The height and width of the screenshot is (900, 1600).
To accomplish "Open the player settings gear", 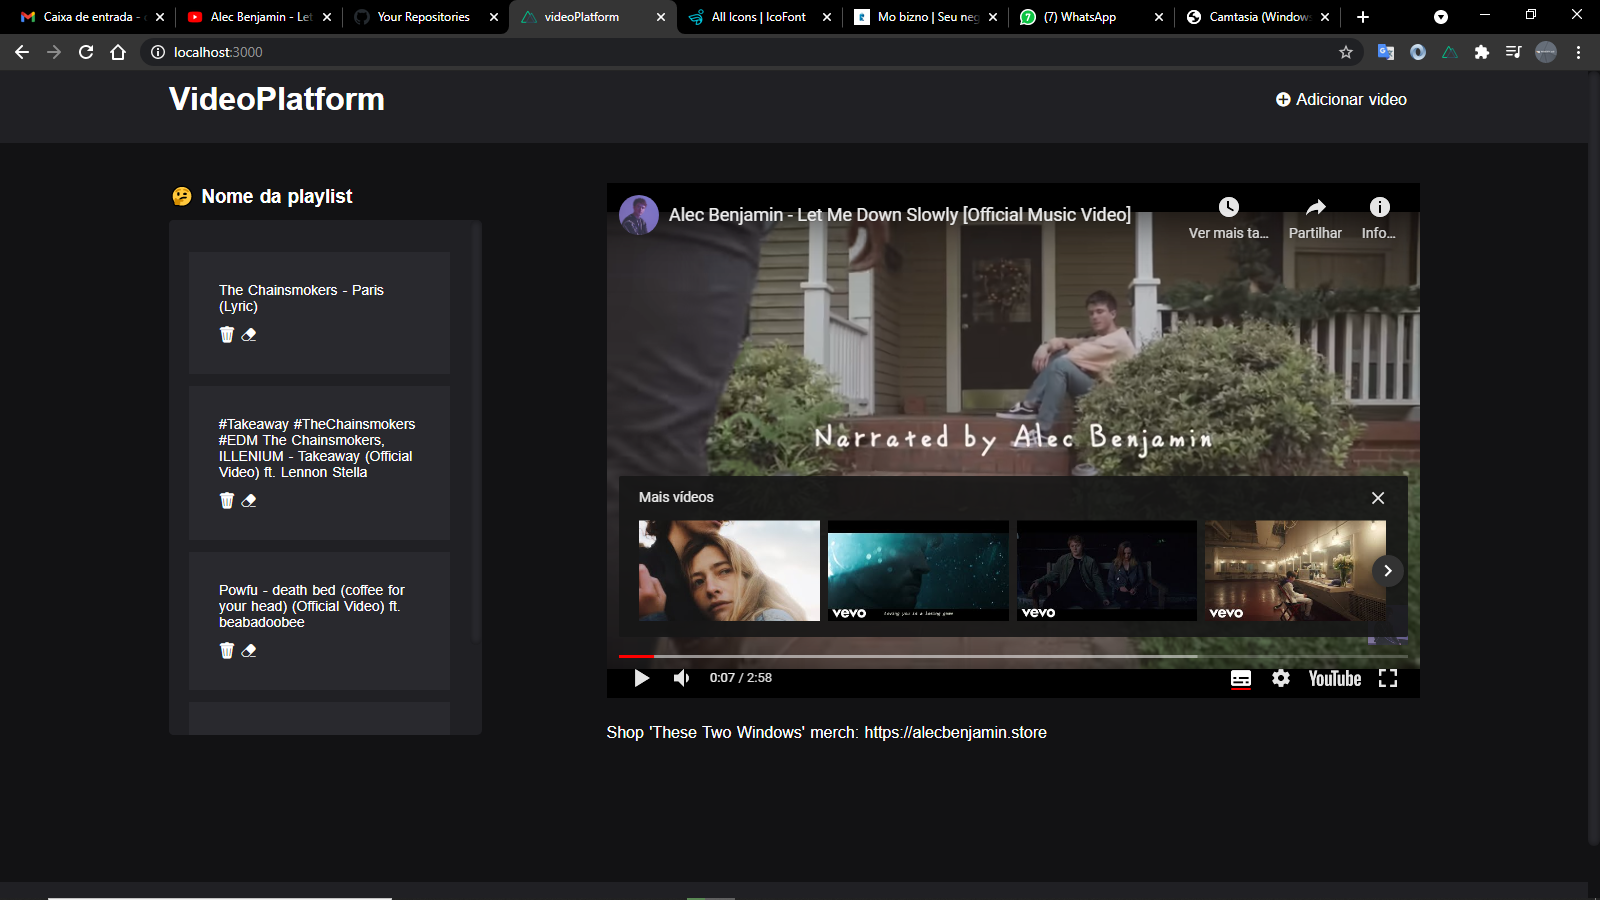I will point(1281,678).
